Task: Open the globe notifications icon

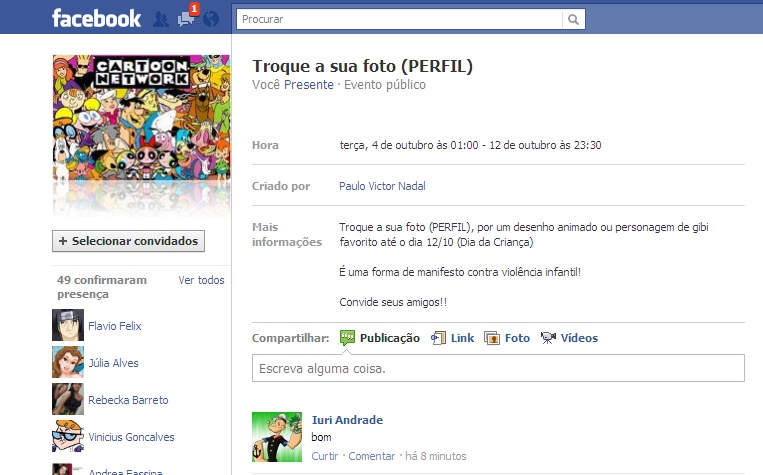Action: pyautogui.click(x=211, y=19)
